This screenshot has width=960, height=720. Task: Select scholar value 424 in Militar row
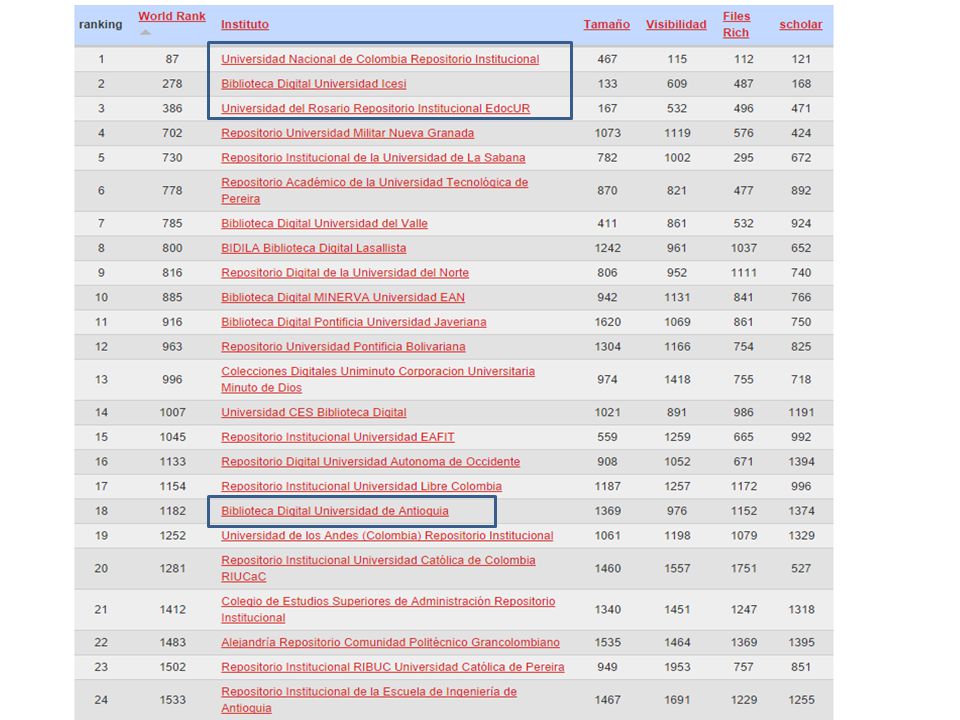[x=801, y=133]
